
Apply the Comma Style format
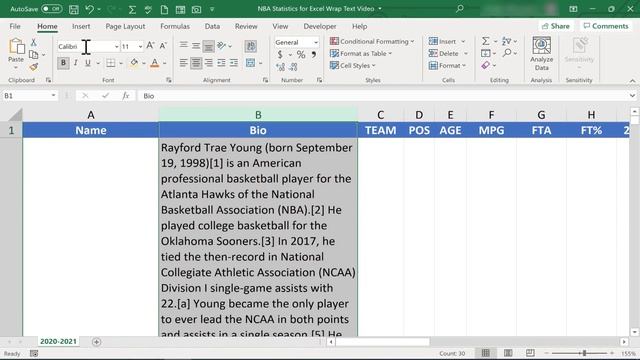(x=313, y=54)
